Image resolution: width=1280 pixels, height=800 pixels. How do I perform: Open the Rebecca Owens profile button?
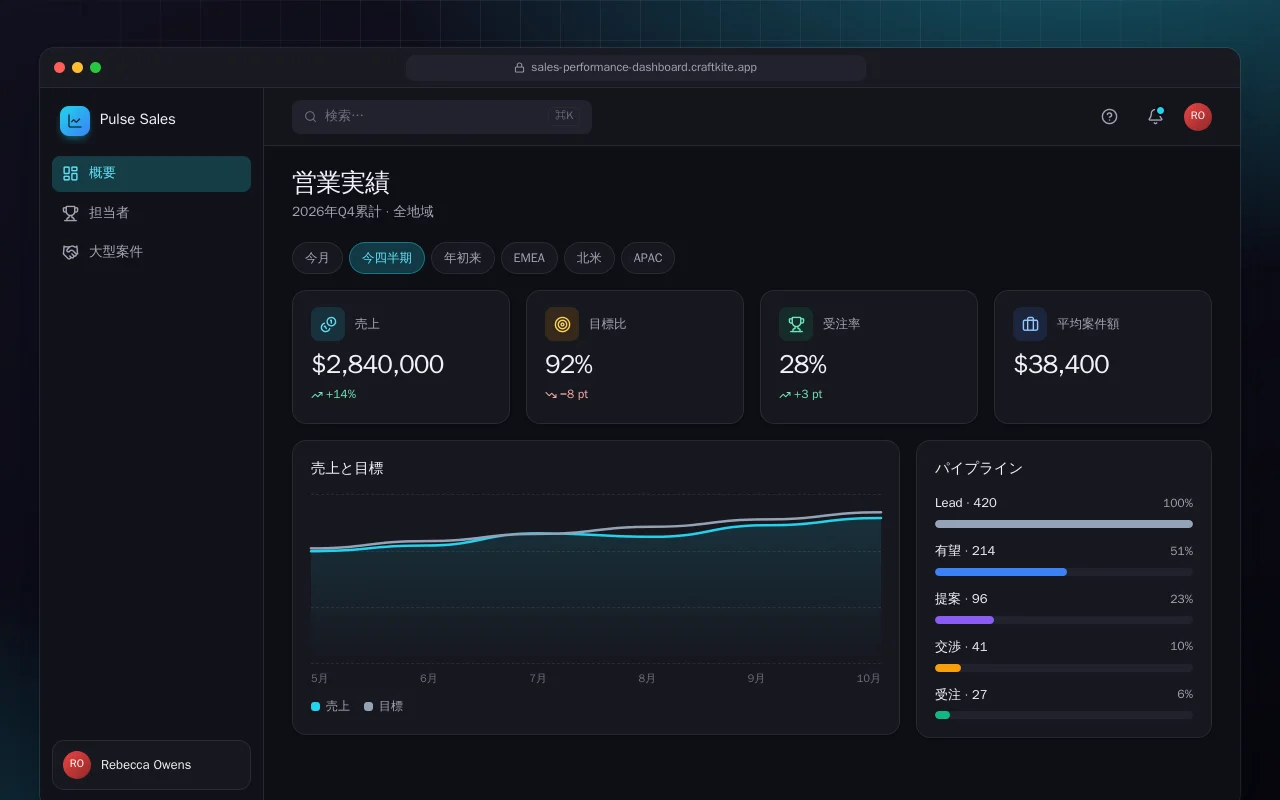pos(151,765)
